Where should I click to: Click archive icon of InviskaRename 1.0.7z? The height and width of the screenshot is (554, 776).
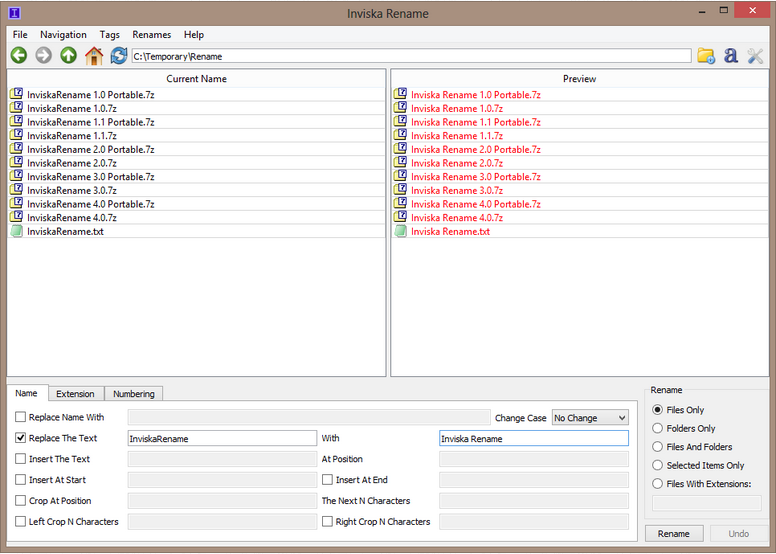16,107
